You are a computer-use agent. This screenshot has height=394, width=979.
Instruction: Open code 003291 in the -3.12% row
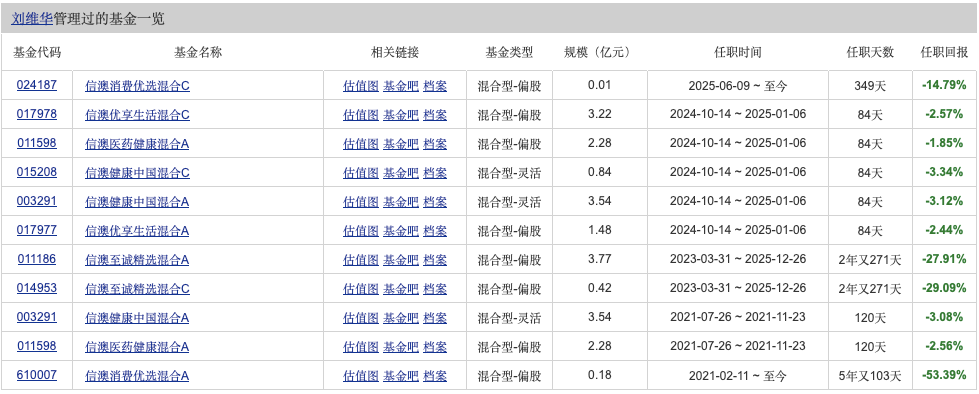(37, 201)
